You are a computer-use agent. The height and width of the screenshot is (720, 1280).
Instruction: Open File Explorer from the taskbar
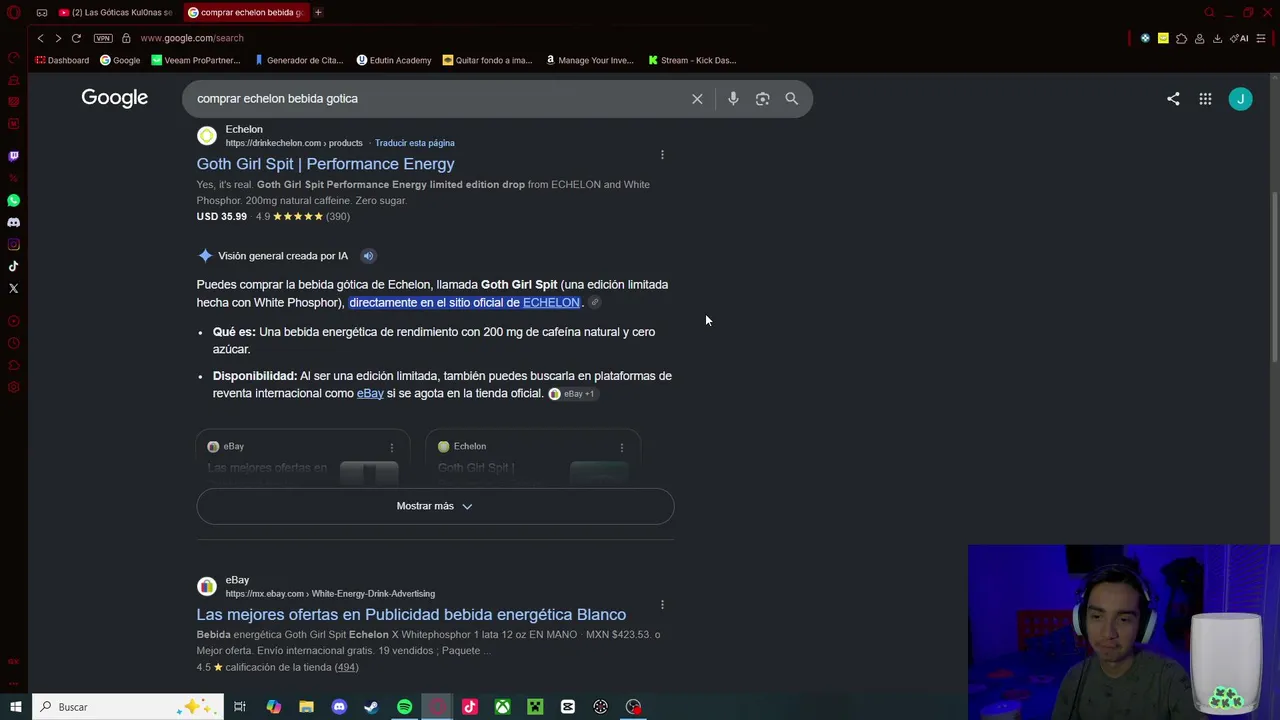(306, 707)
